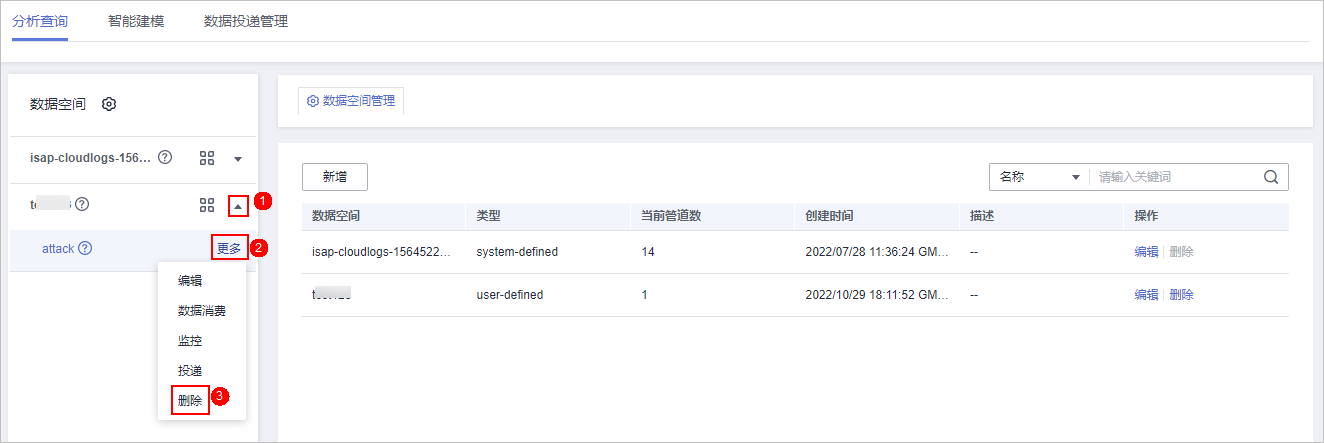Viewport: 1324px width, 443px height.
Task: Switch to 智能建模 tab
Action: (x=136, y=21)
